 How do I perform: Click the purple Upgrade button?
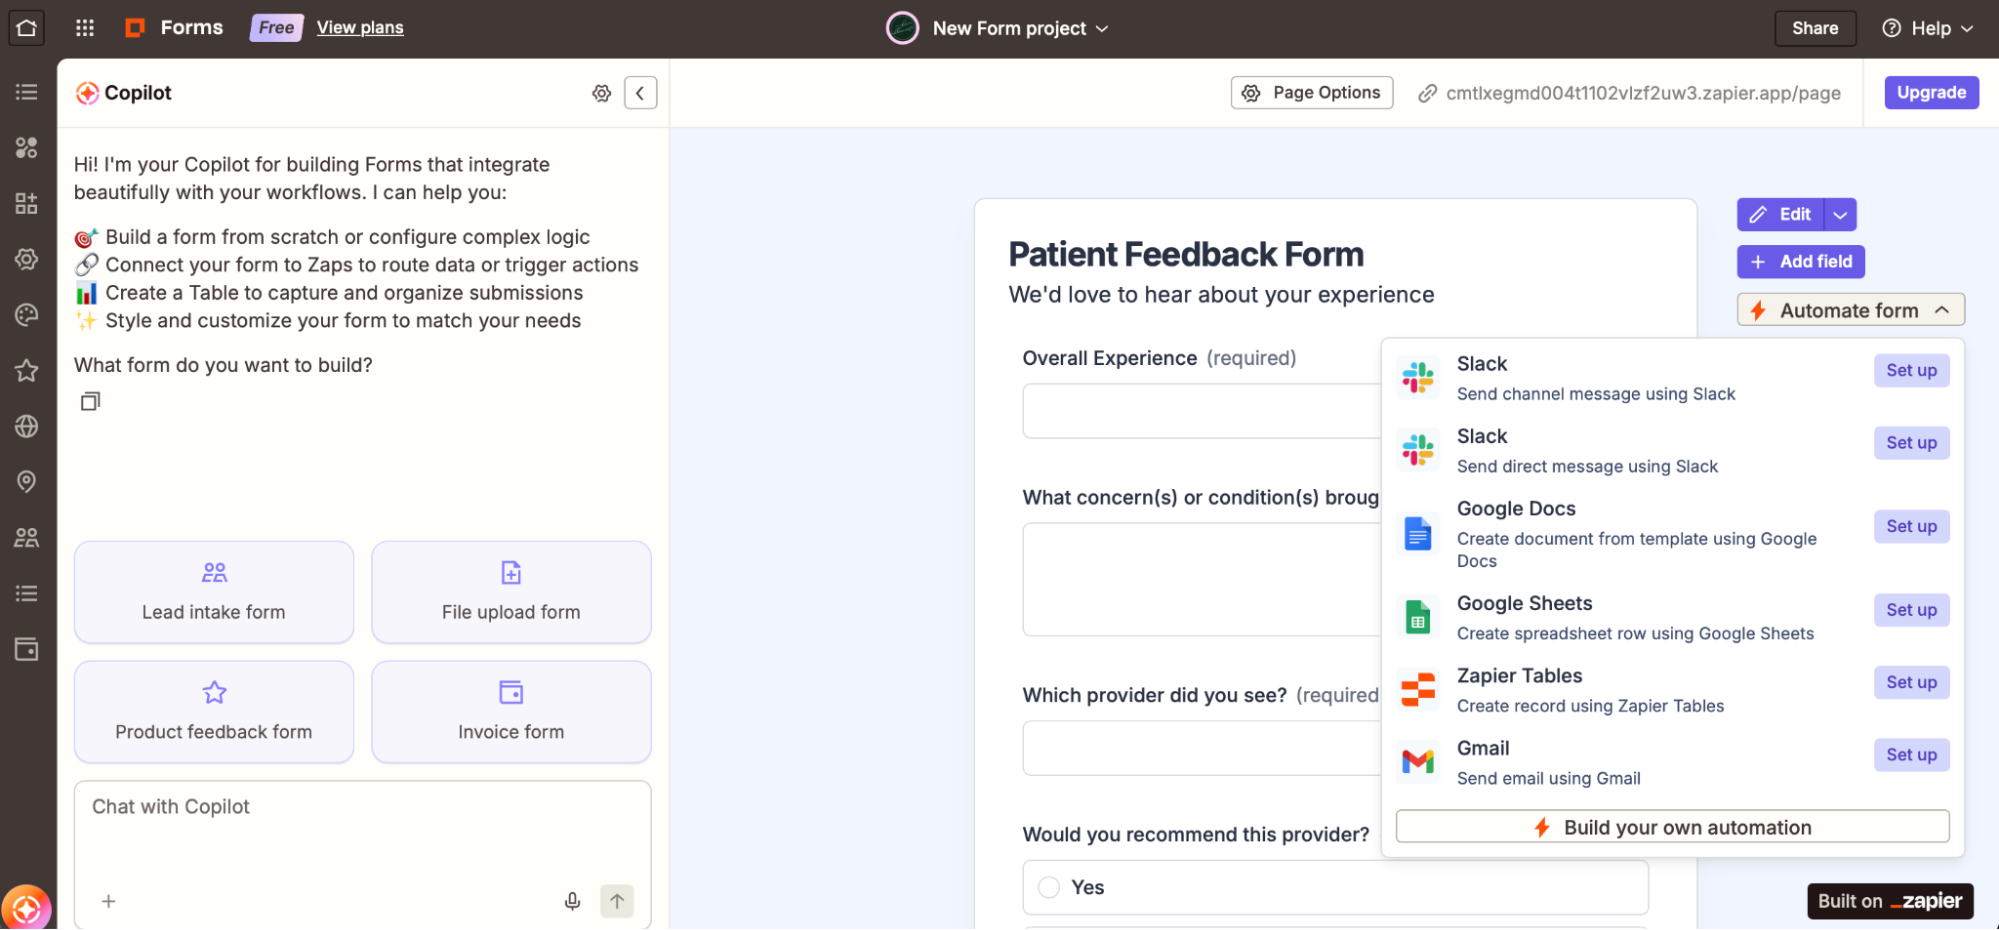point(1931,92)
